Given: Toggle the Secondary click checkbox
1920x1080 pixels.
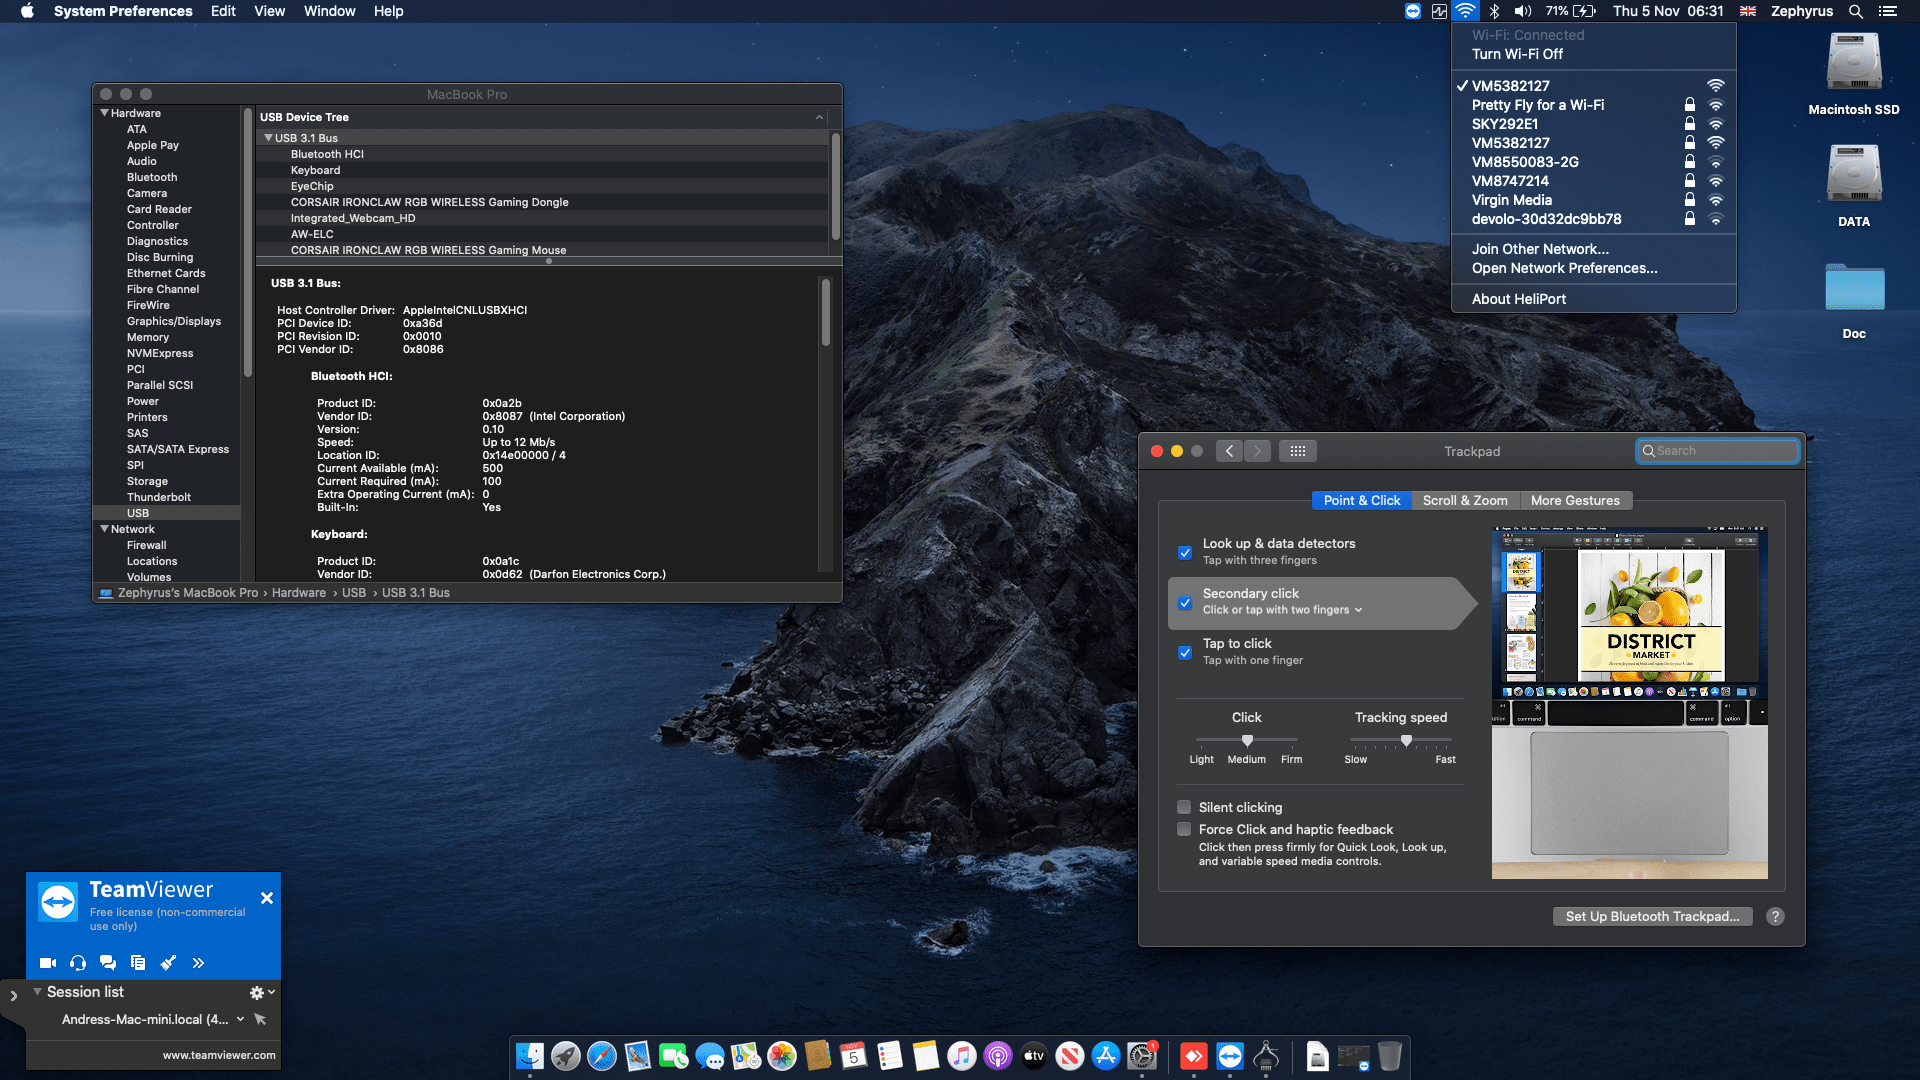Looking at the screenshot, I should pos(1185,602).
